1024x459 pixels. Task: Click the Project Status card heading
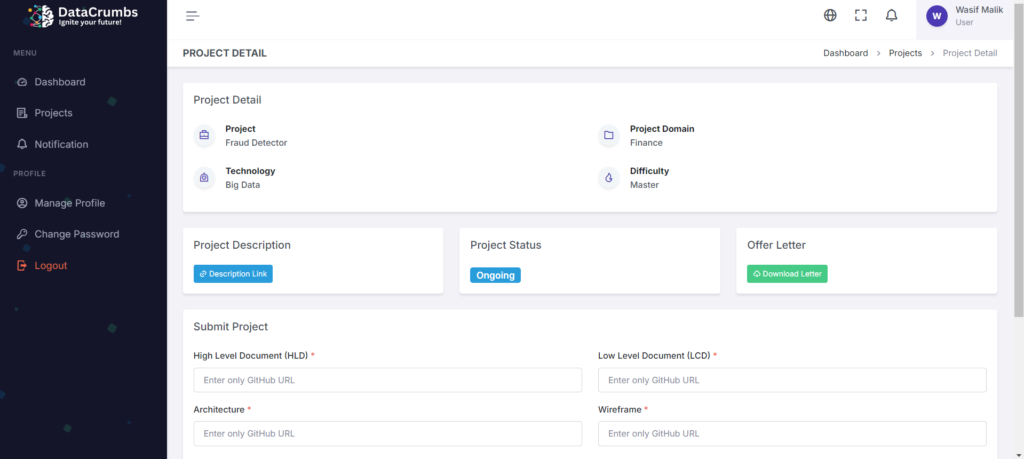505,245
